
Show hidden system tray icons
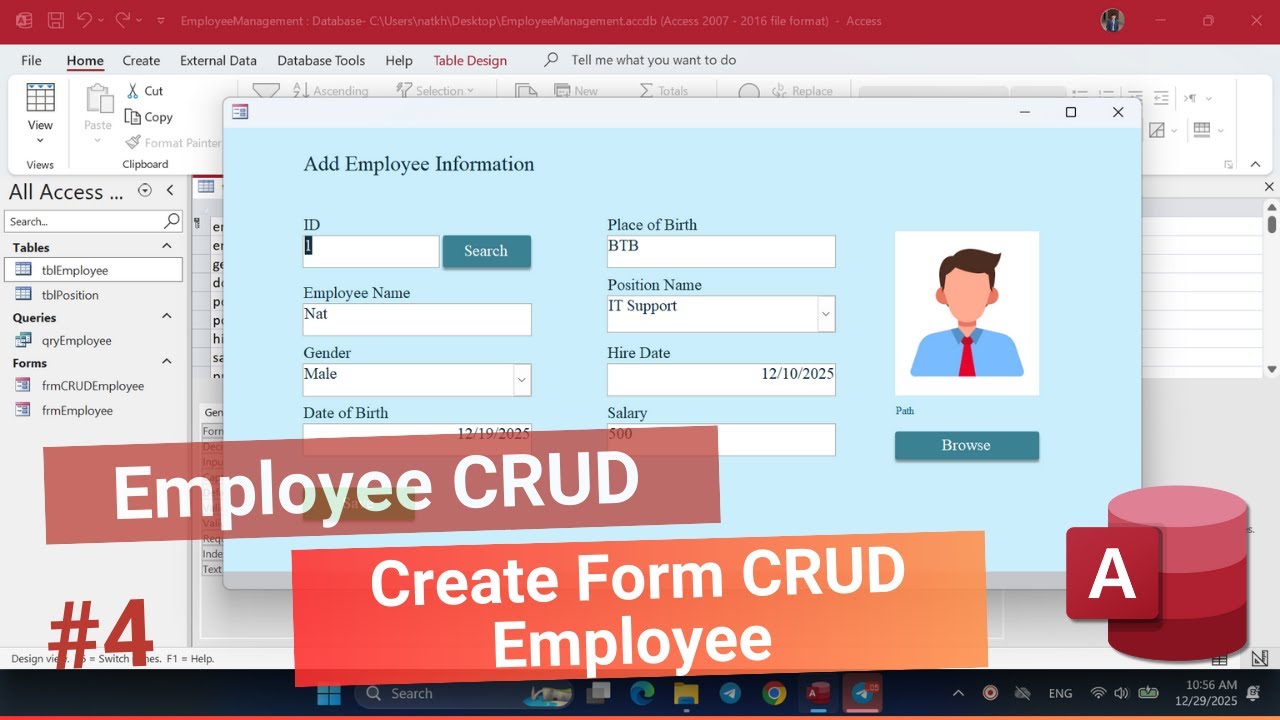click(958, 693)
